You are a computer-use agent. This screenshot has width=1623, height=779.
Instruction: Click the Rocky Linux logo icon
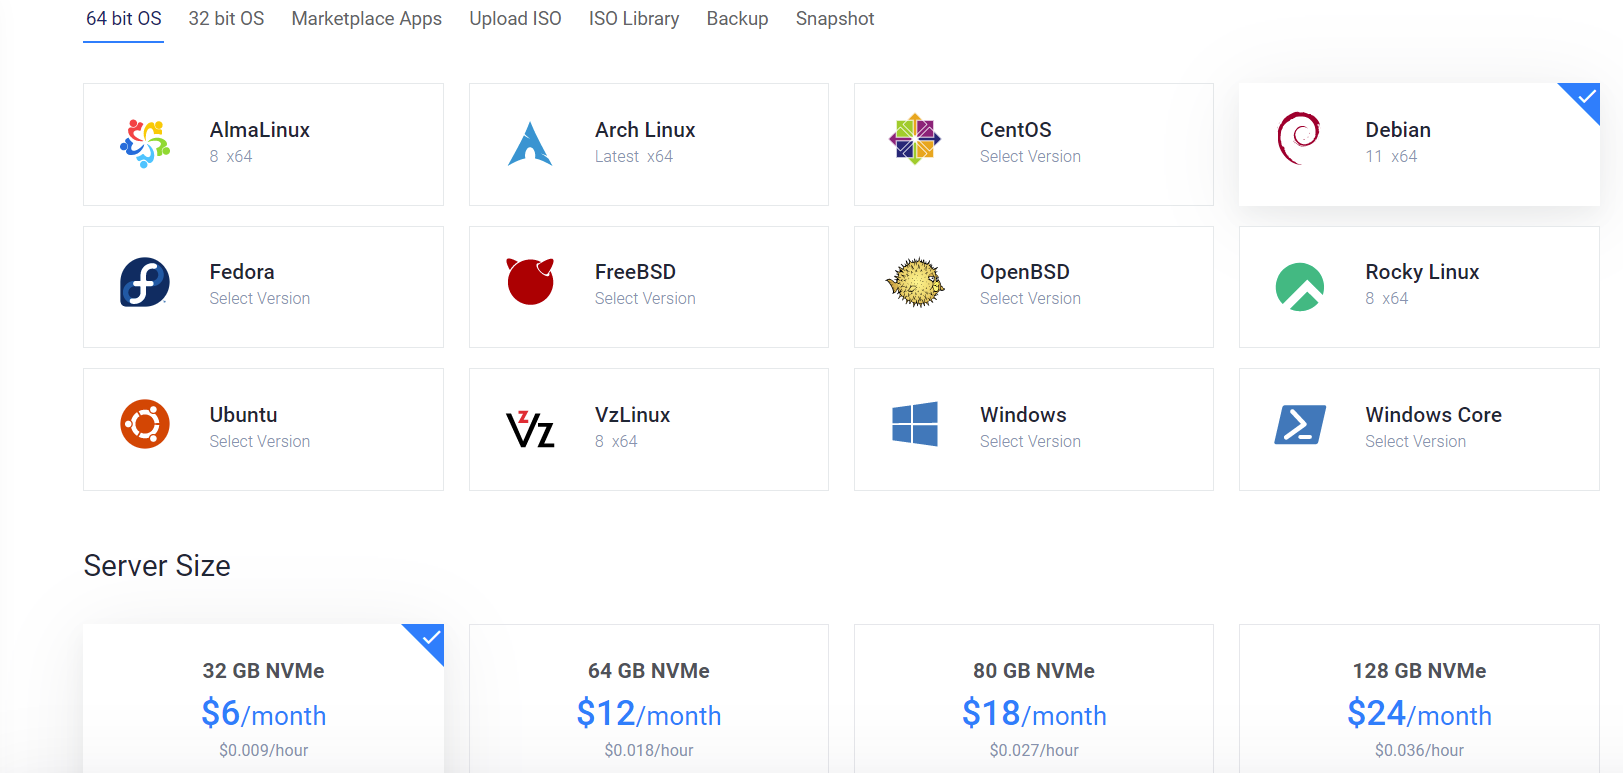click(1300, 287)
